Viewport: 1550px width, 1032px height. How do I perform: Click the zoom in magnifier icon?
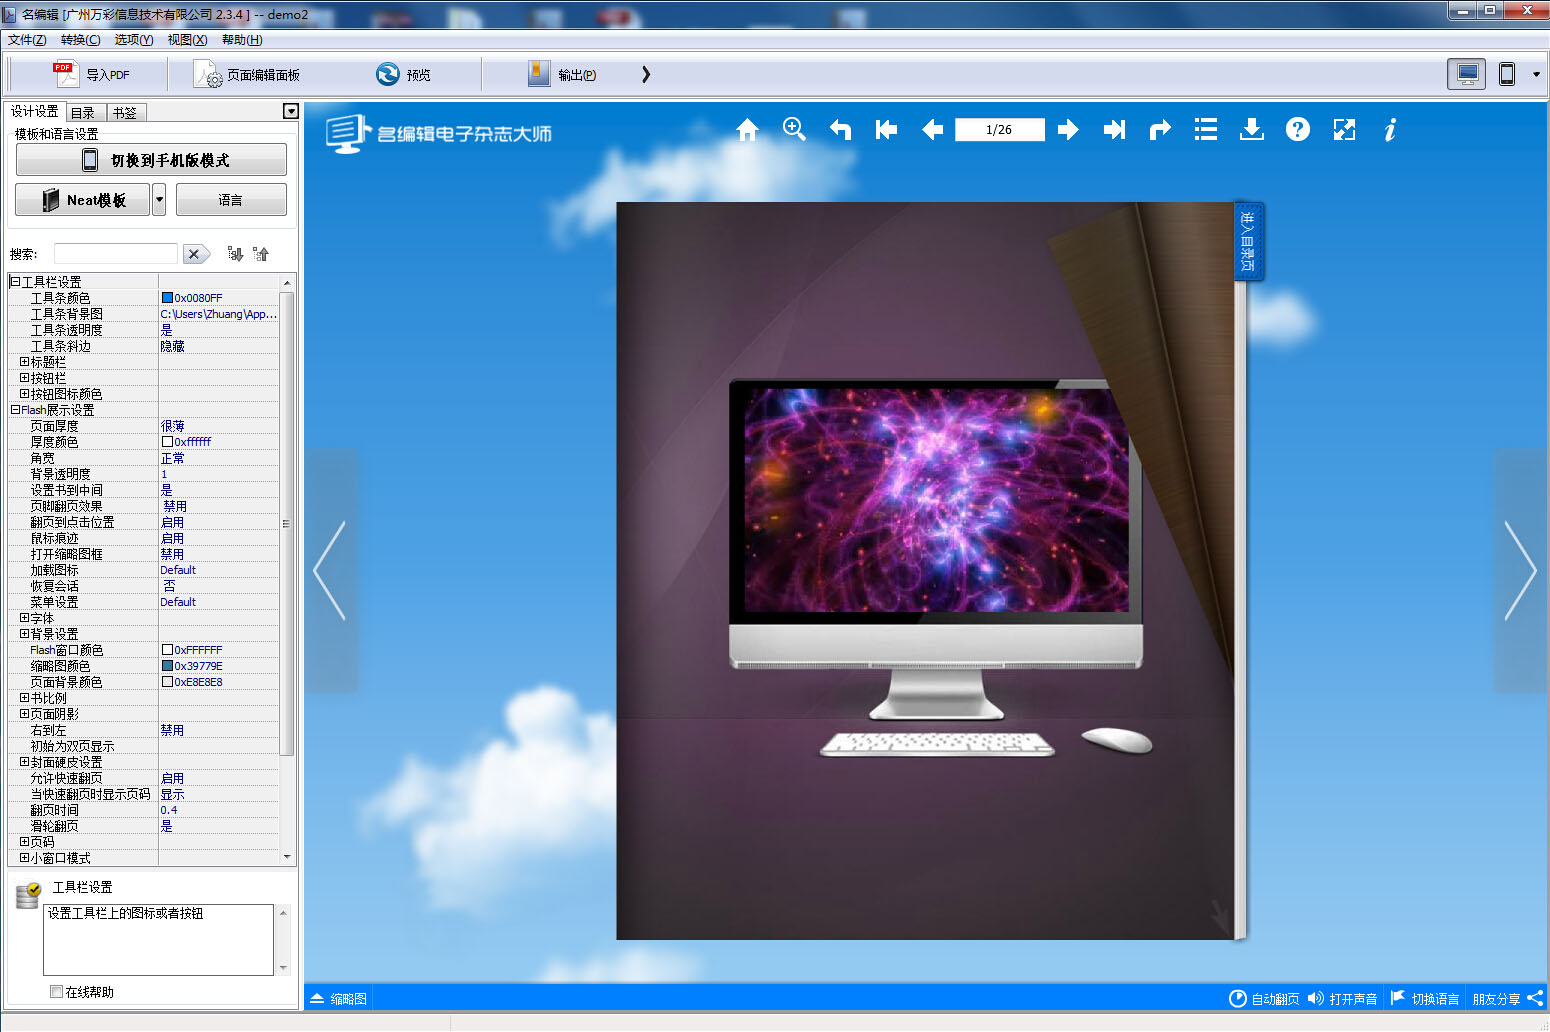[794, 129]
